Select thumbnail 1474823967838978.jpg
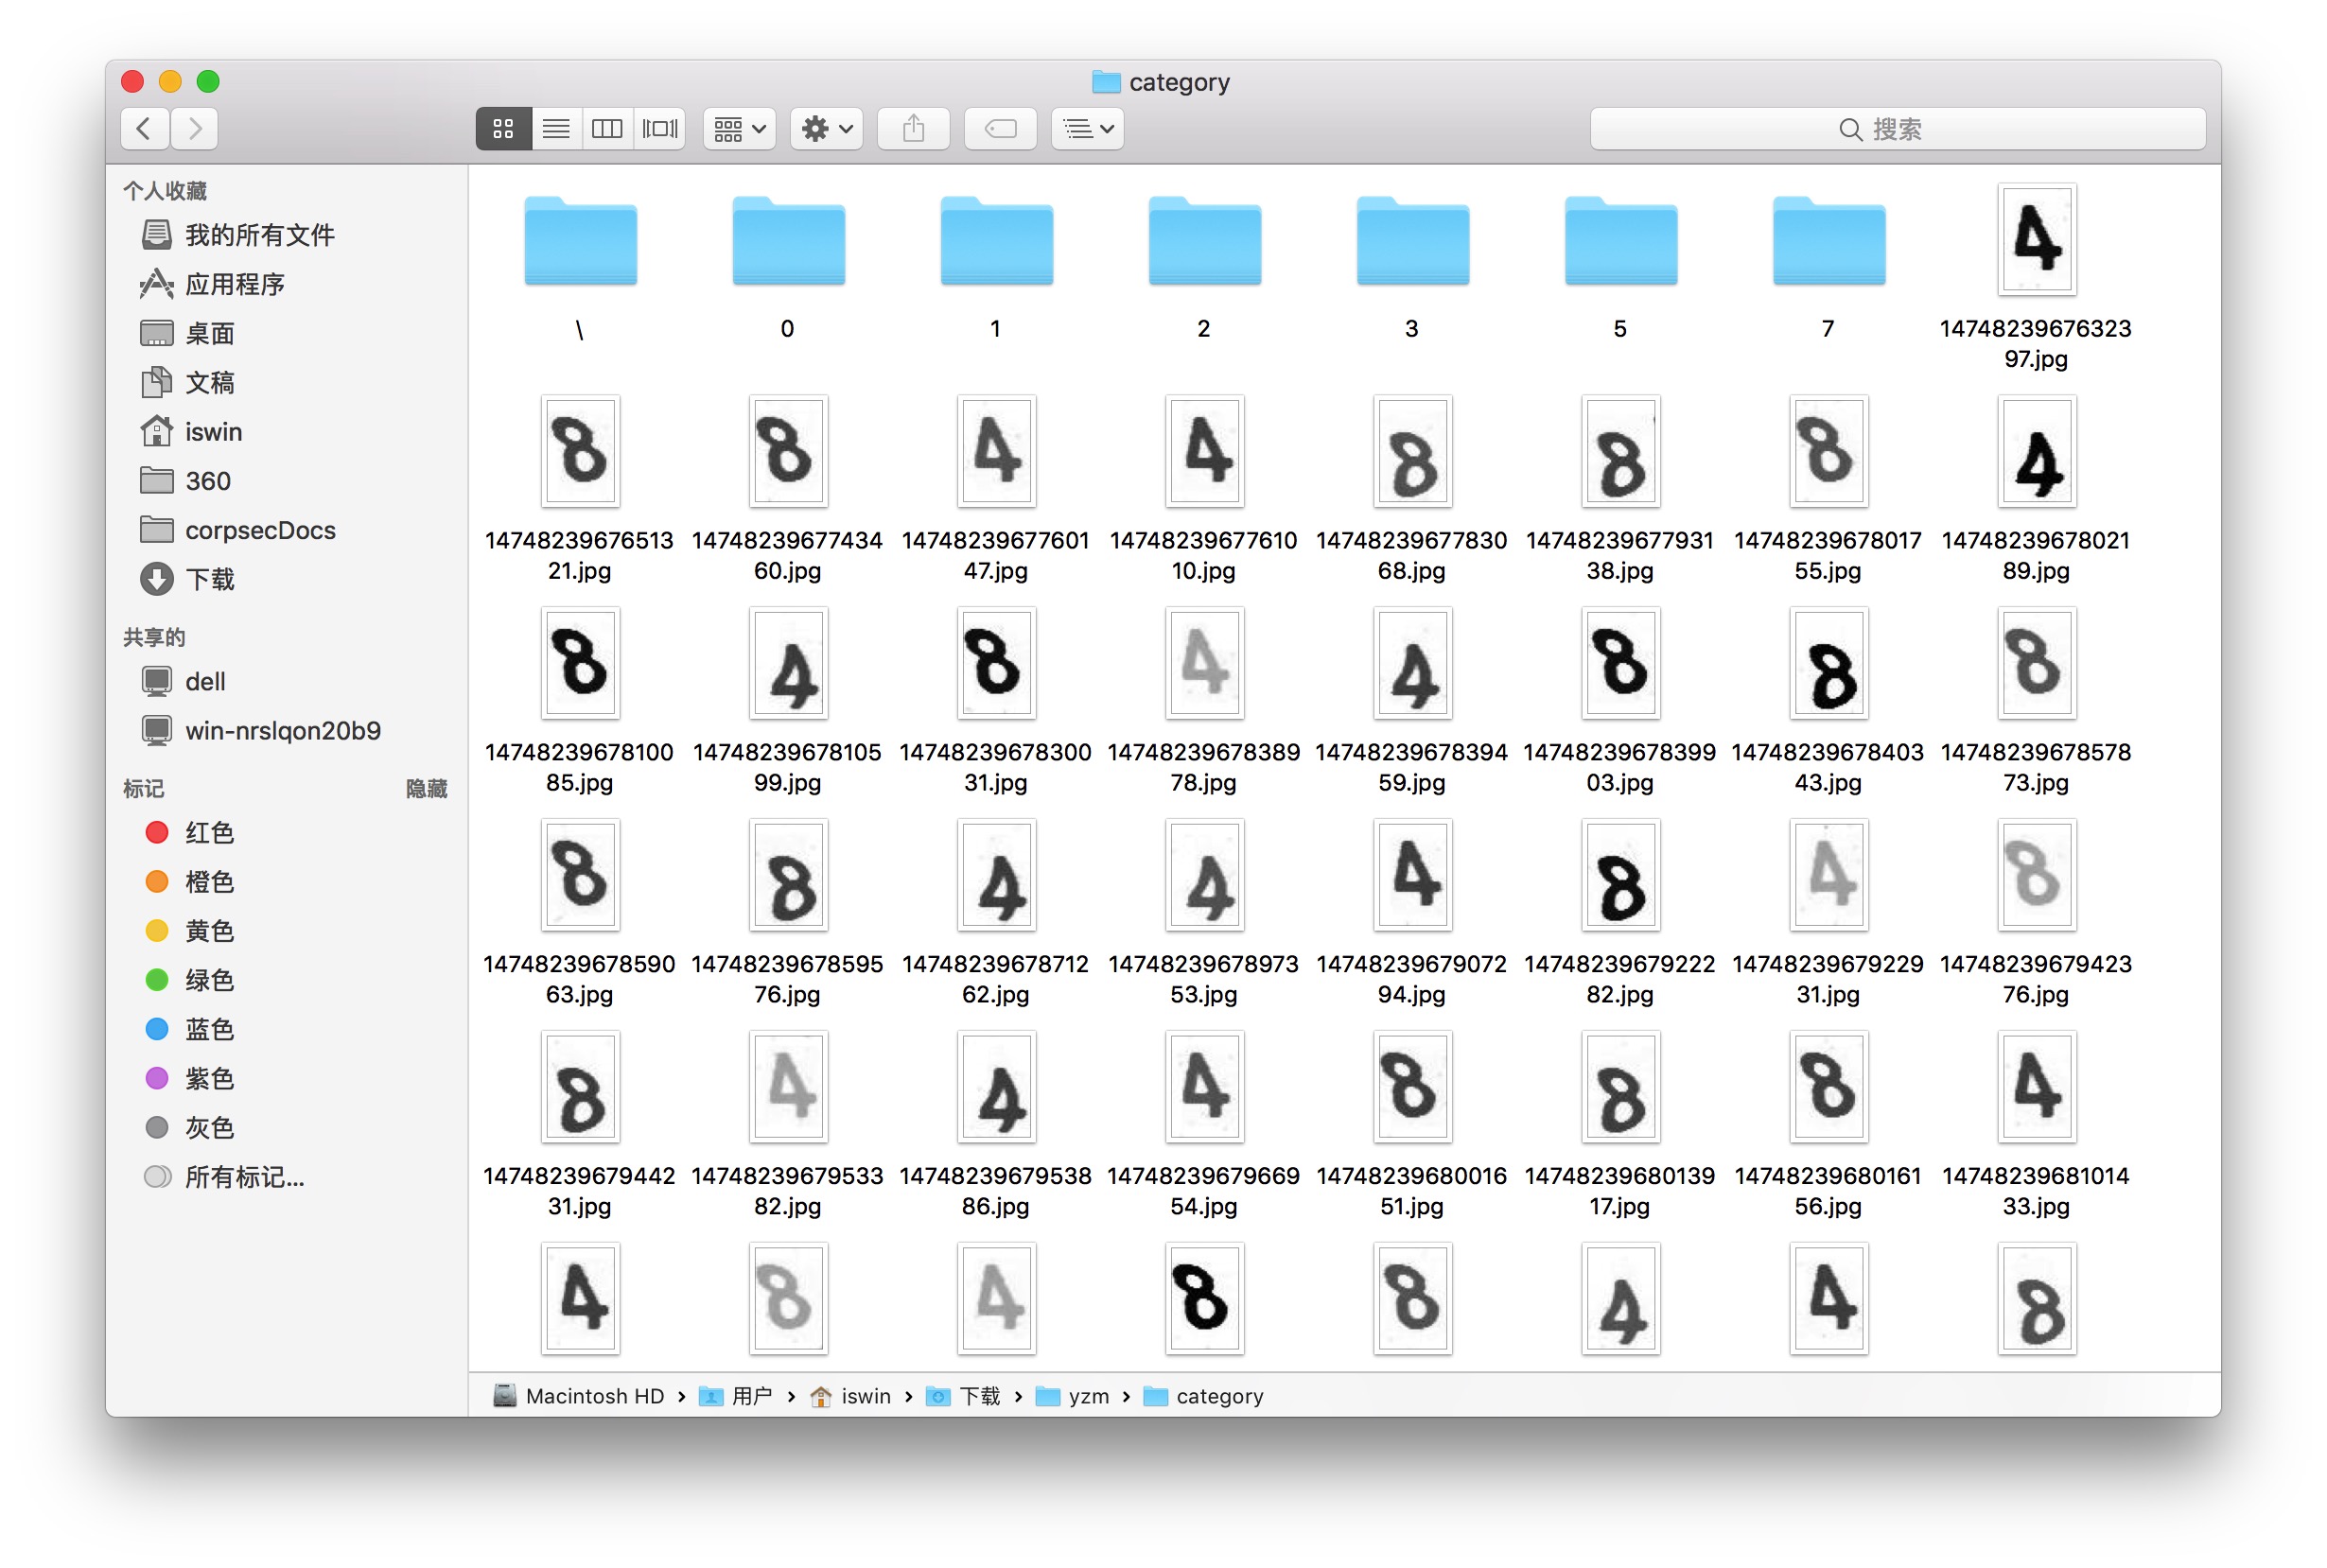Viewport: 2327px width, 1568px height. pos(1204,663)
